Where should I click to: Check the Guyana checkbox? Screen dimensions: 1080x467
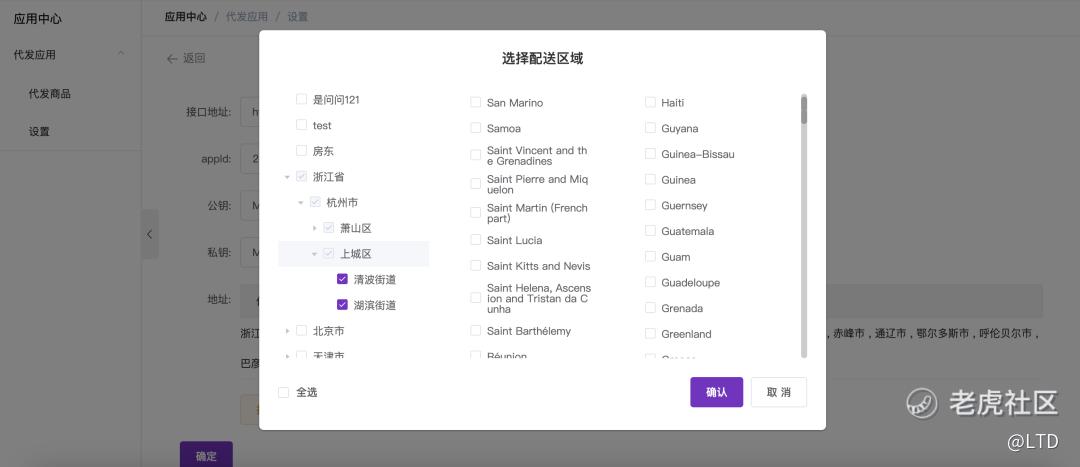coord(650,127)
